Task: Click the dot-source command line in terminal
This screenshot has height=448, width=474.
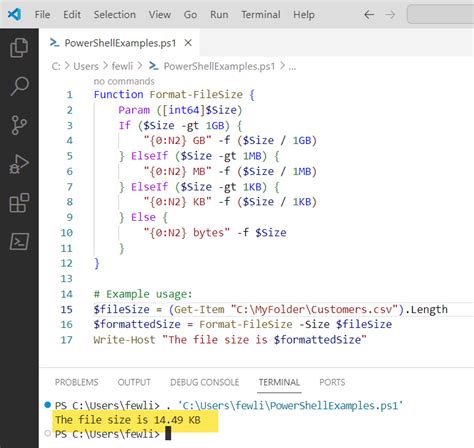Action: (229, 405)
